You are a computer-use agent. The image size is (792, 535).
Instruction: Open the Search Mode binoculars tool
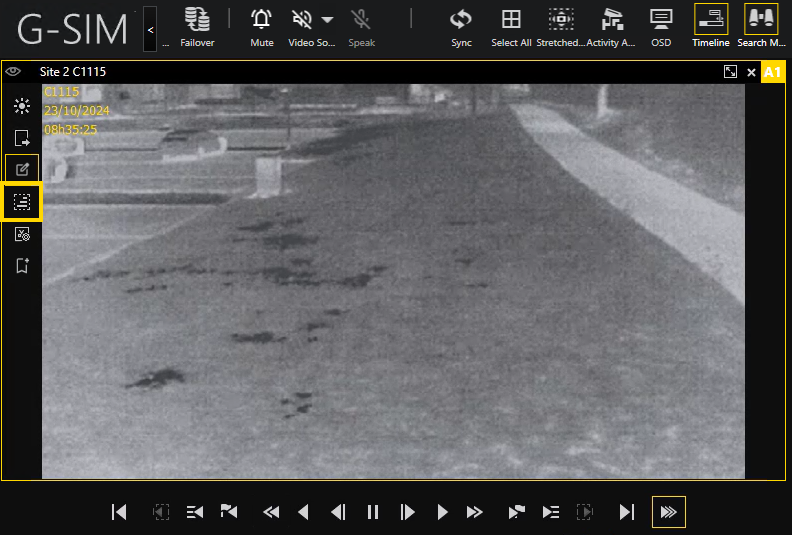point(761,27)
